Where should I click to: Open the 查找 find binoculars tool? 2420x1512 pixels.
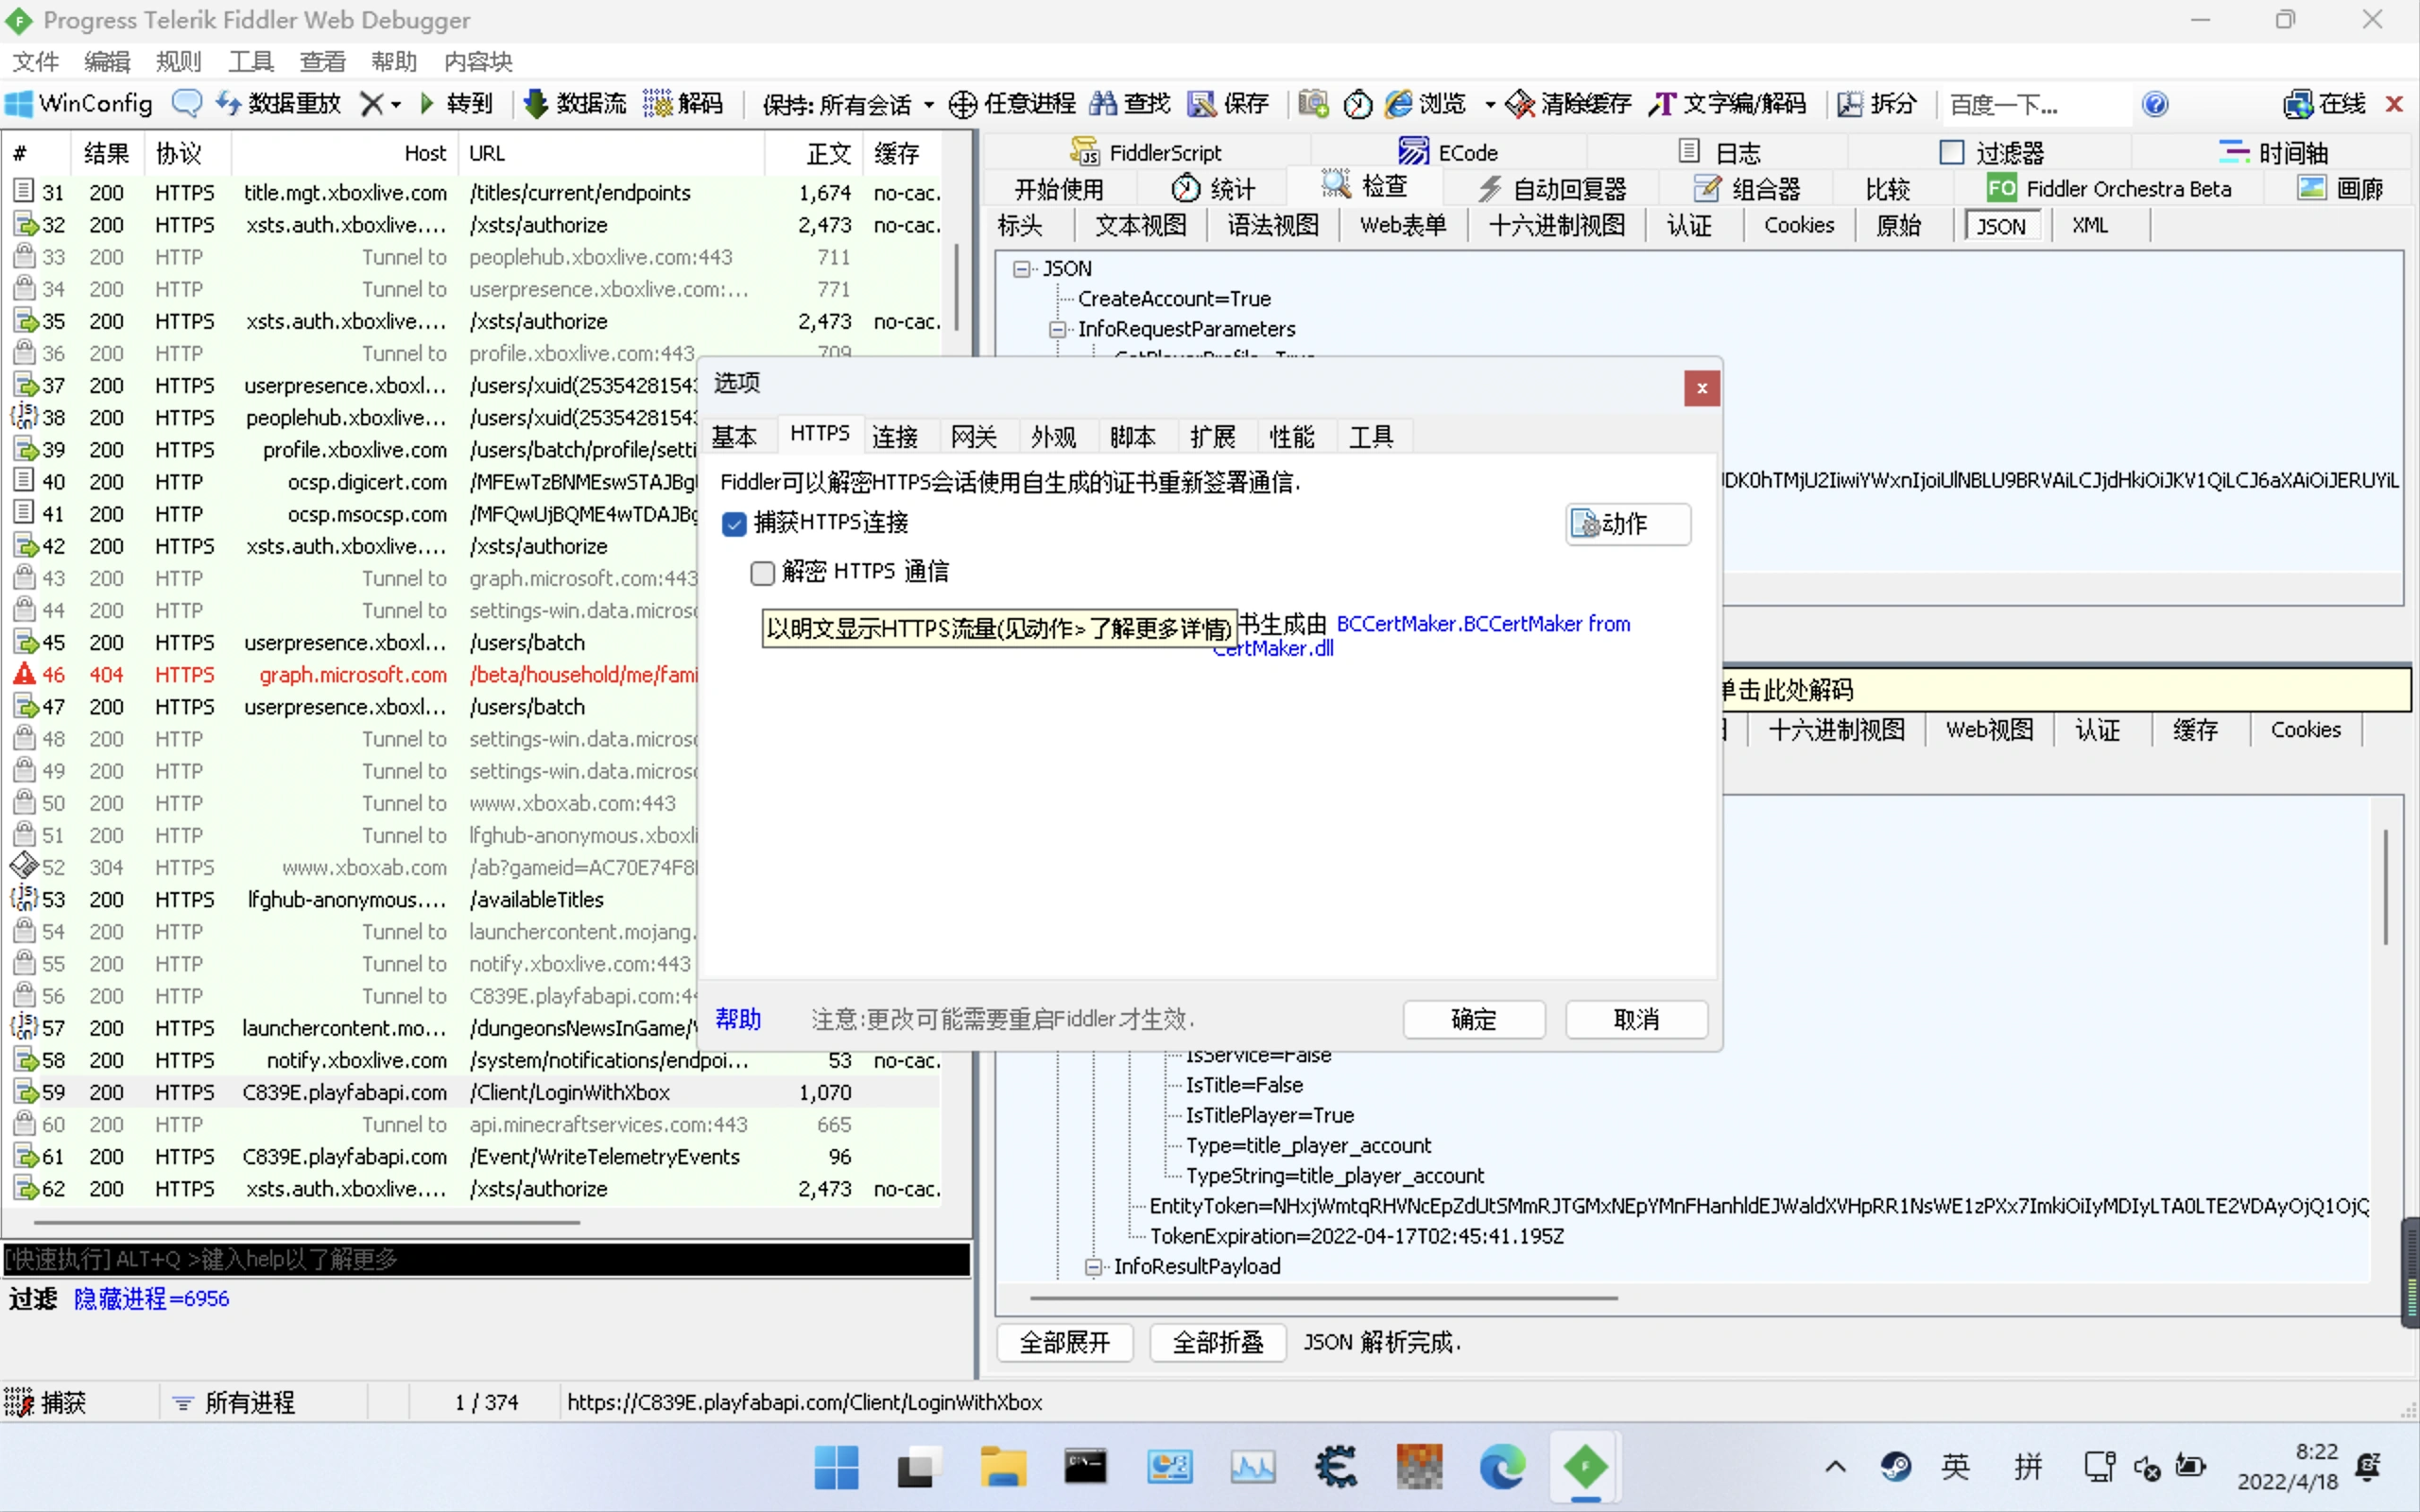[x=1129, y=103]
